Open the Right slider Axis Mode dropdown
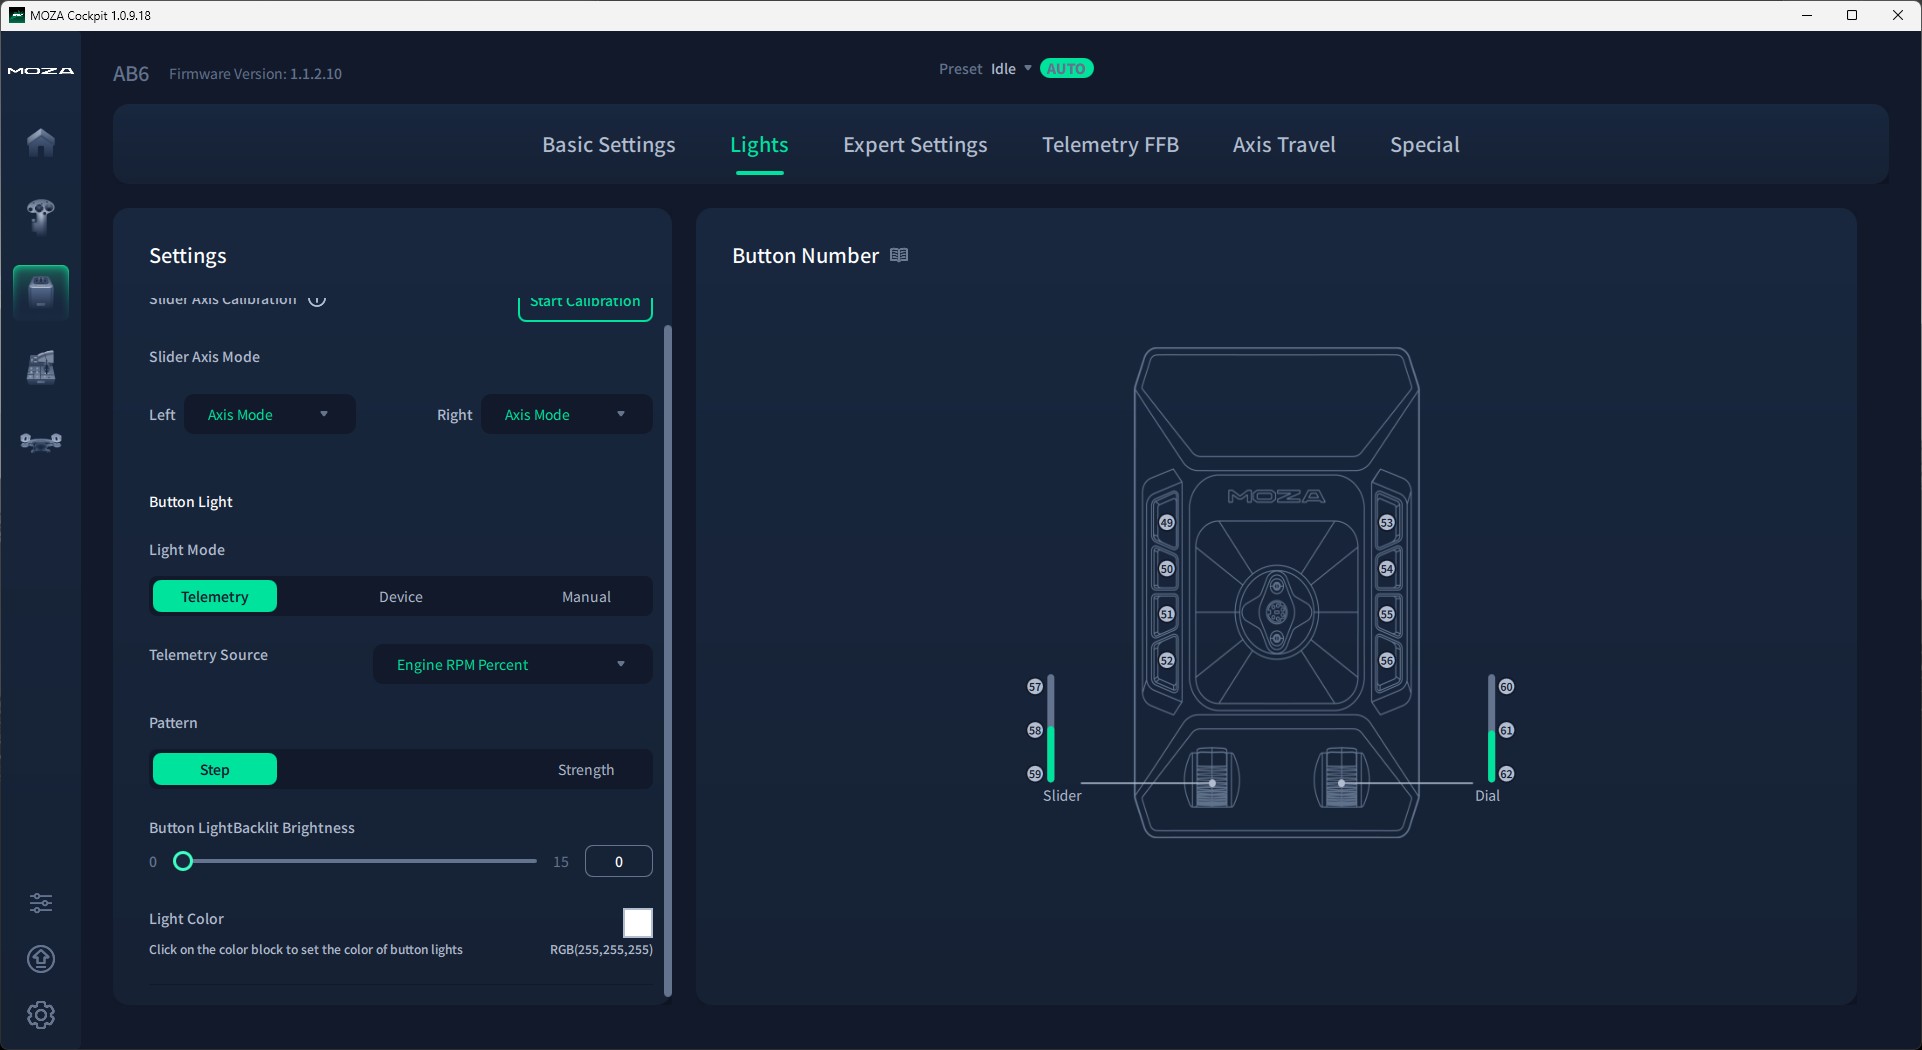The height and width of the screenshot is (1050, 1922). (567, 415)
